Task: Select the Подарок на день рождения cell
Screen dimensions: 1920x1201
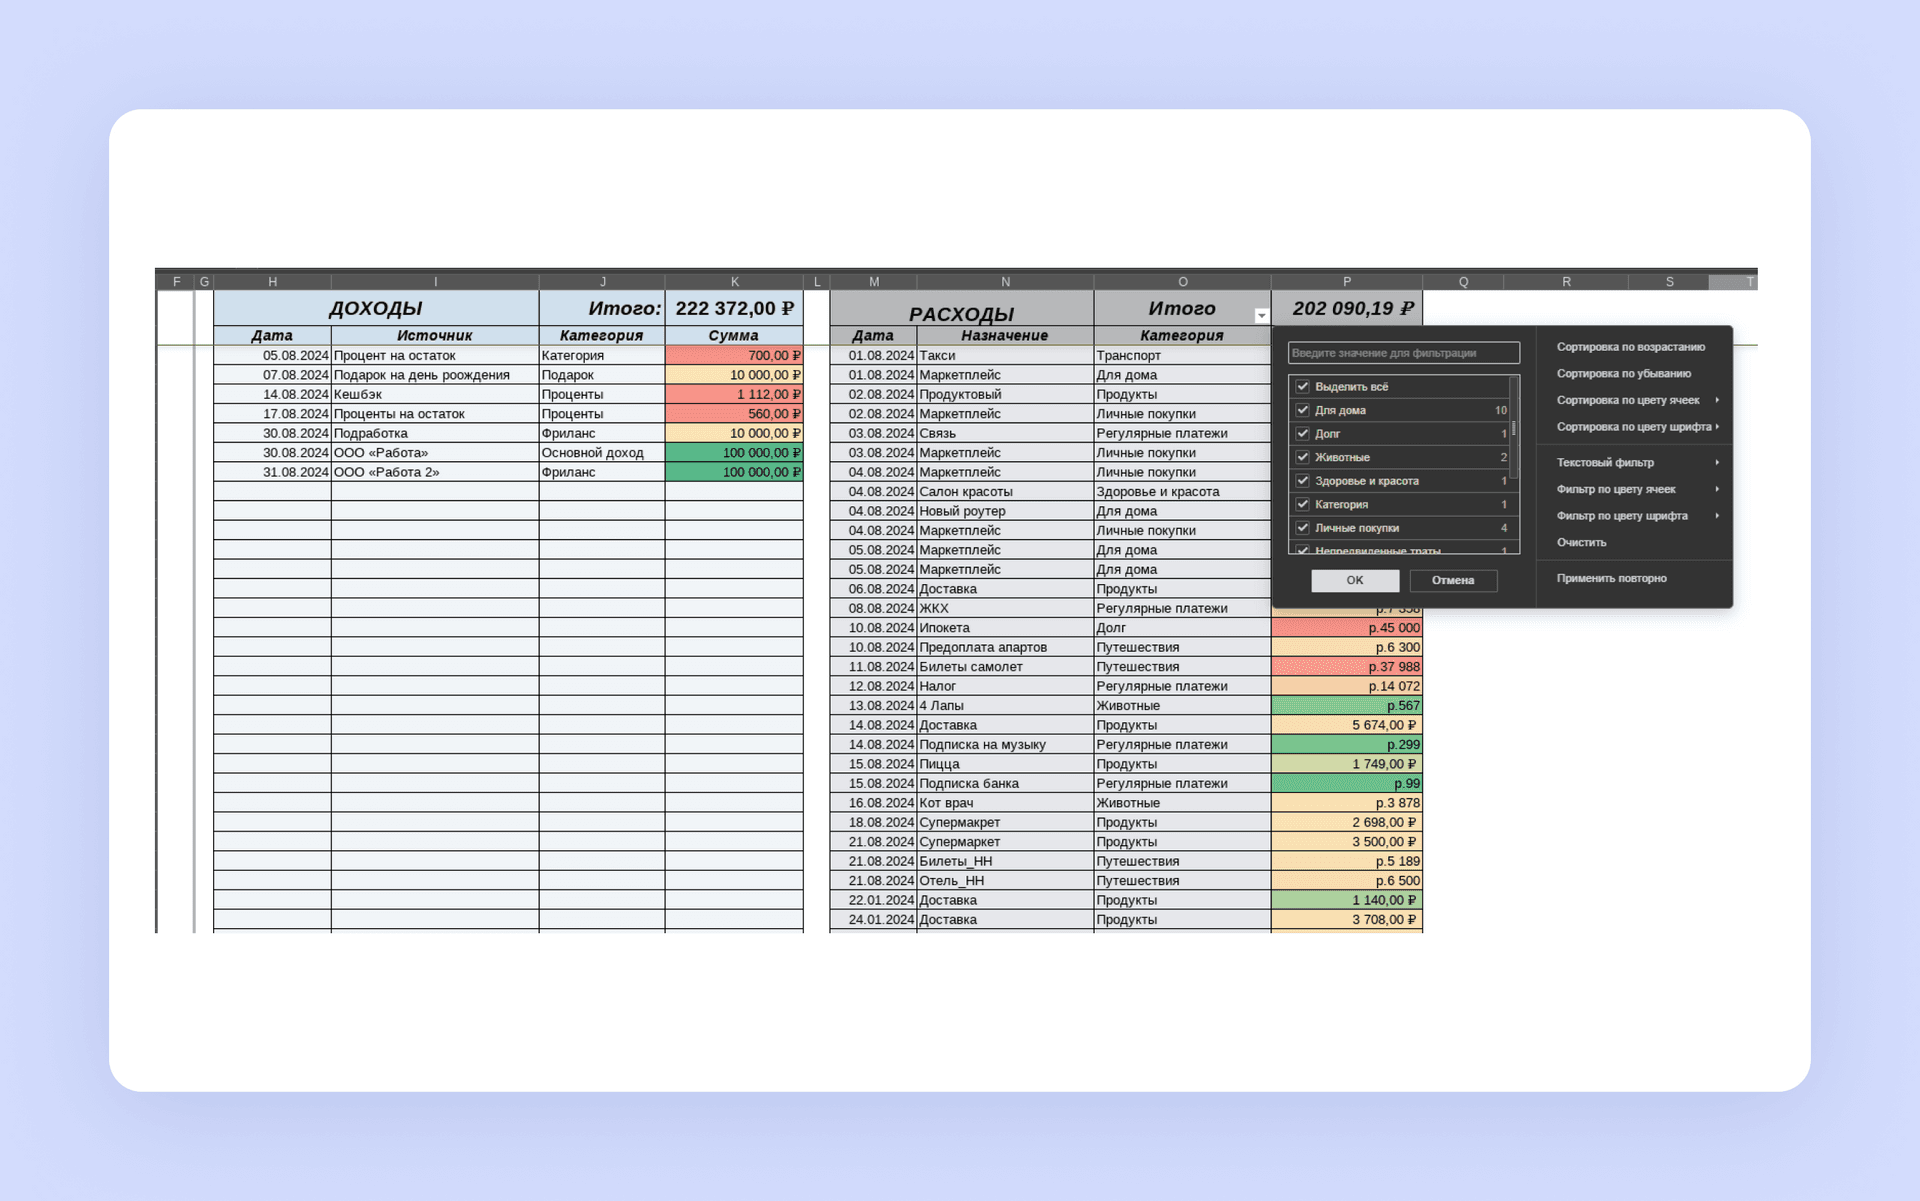Action: pos(435,375)
